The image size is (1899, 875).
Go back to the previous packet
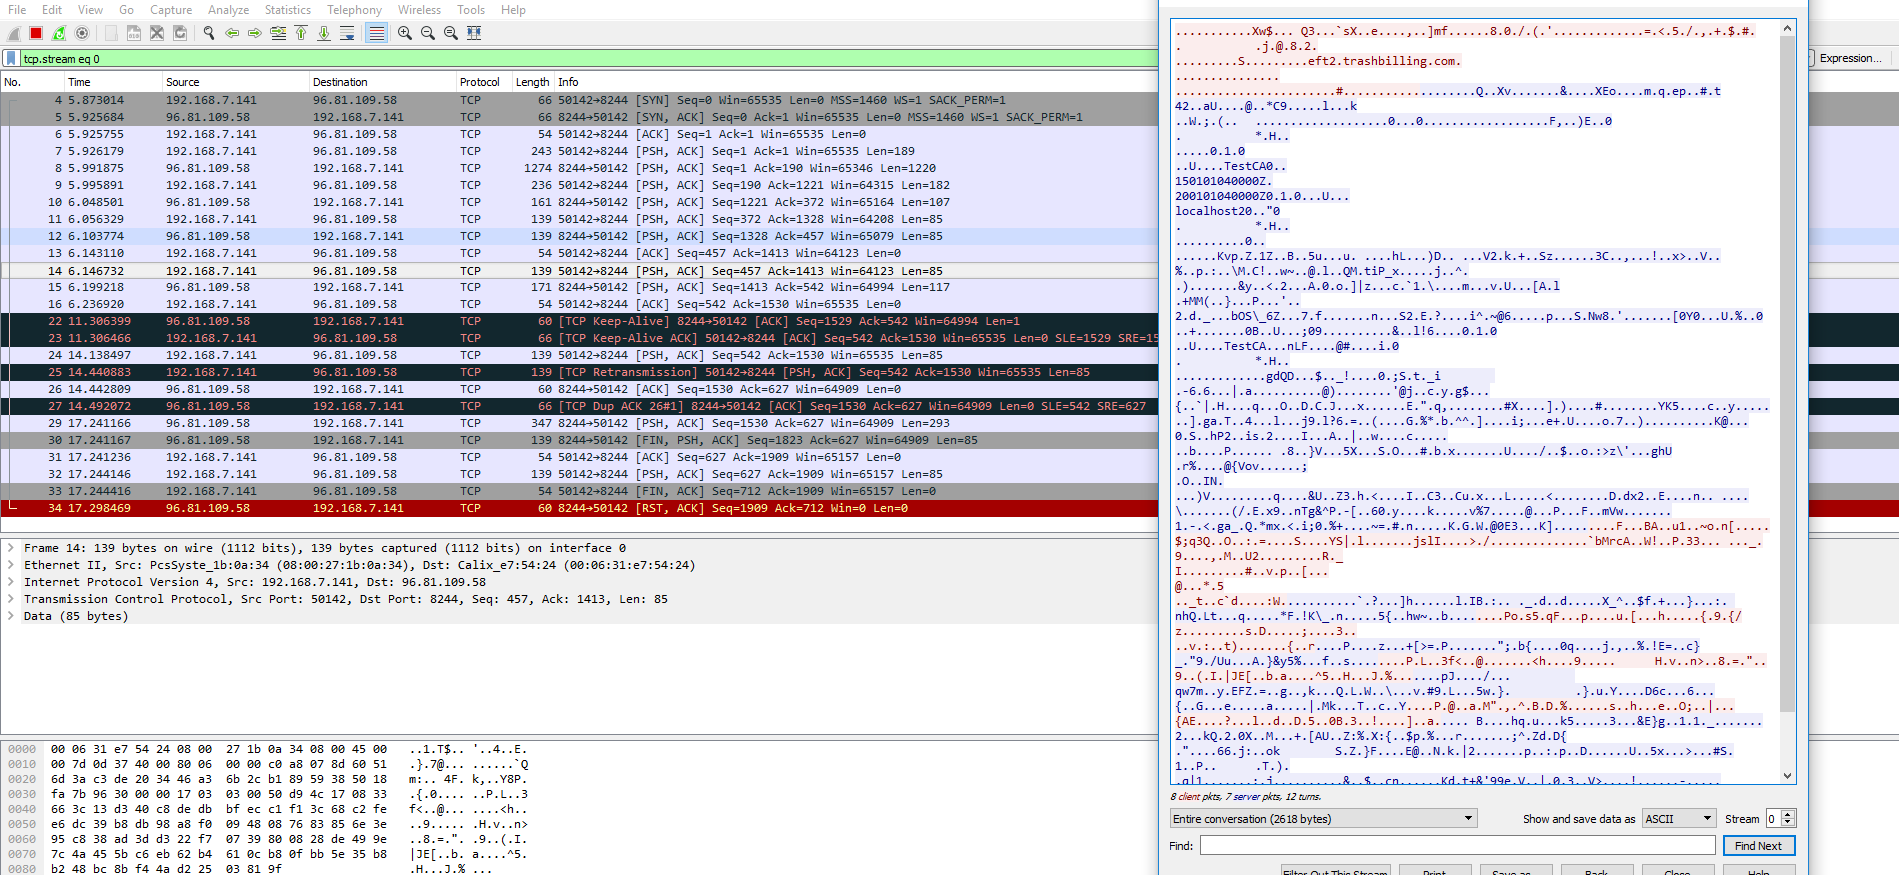[x=232, y=33]
